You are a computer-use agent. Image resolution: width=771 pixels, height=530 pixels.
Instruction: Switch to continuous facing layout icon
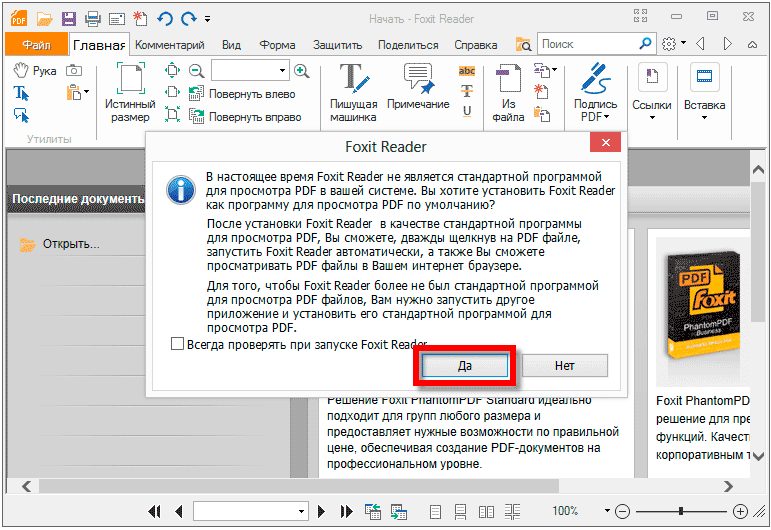tap(512, 512)
